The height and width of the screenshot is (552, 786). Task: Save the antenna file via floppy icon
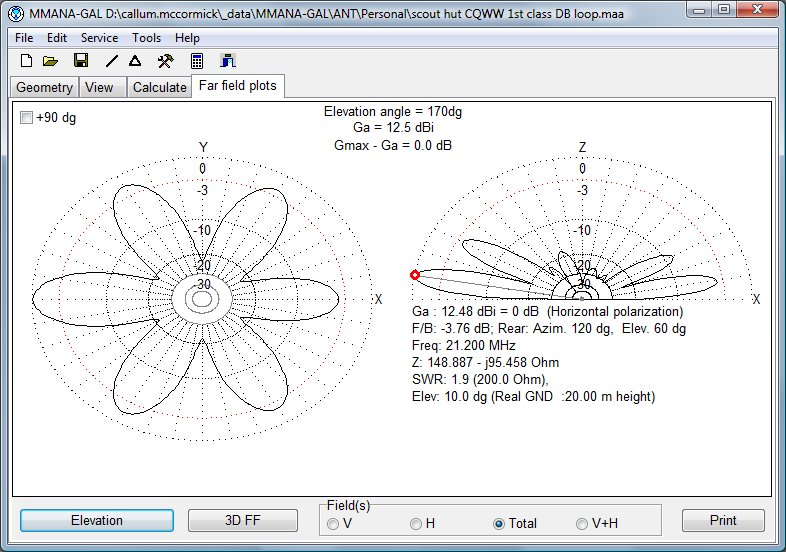(x=81, y=61)
